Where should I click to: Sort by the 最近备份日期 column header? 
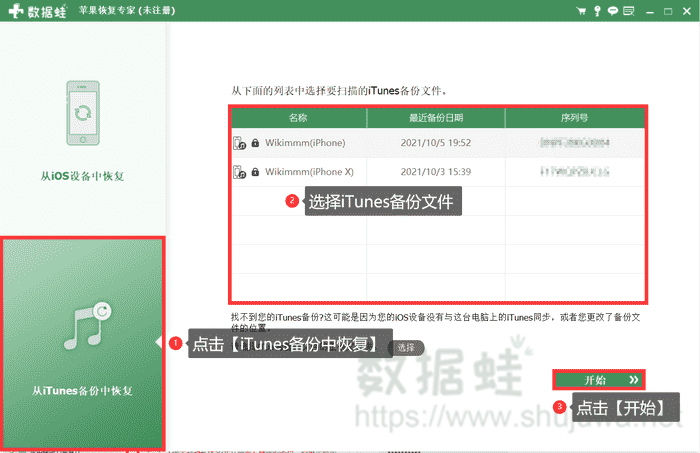point(436,118)
